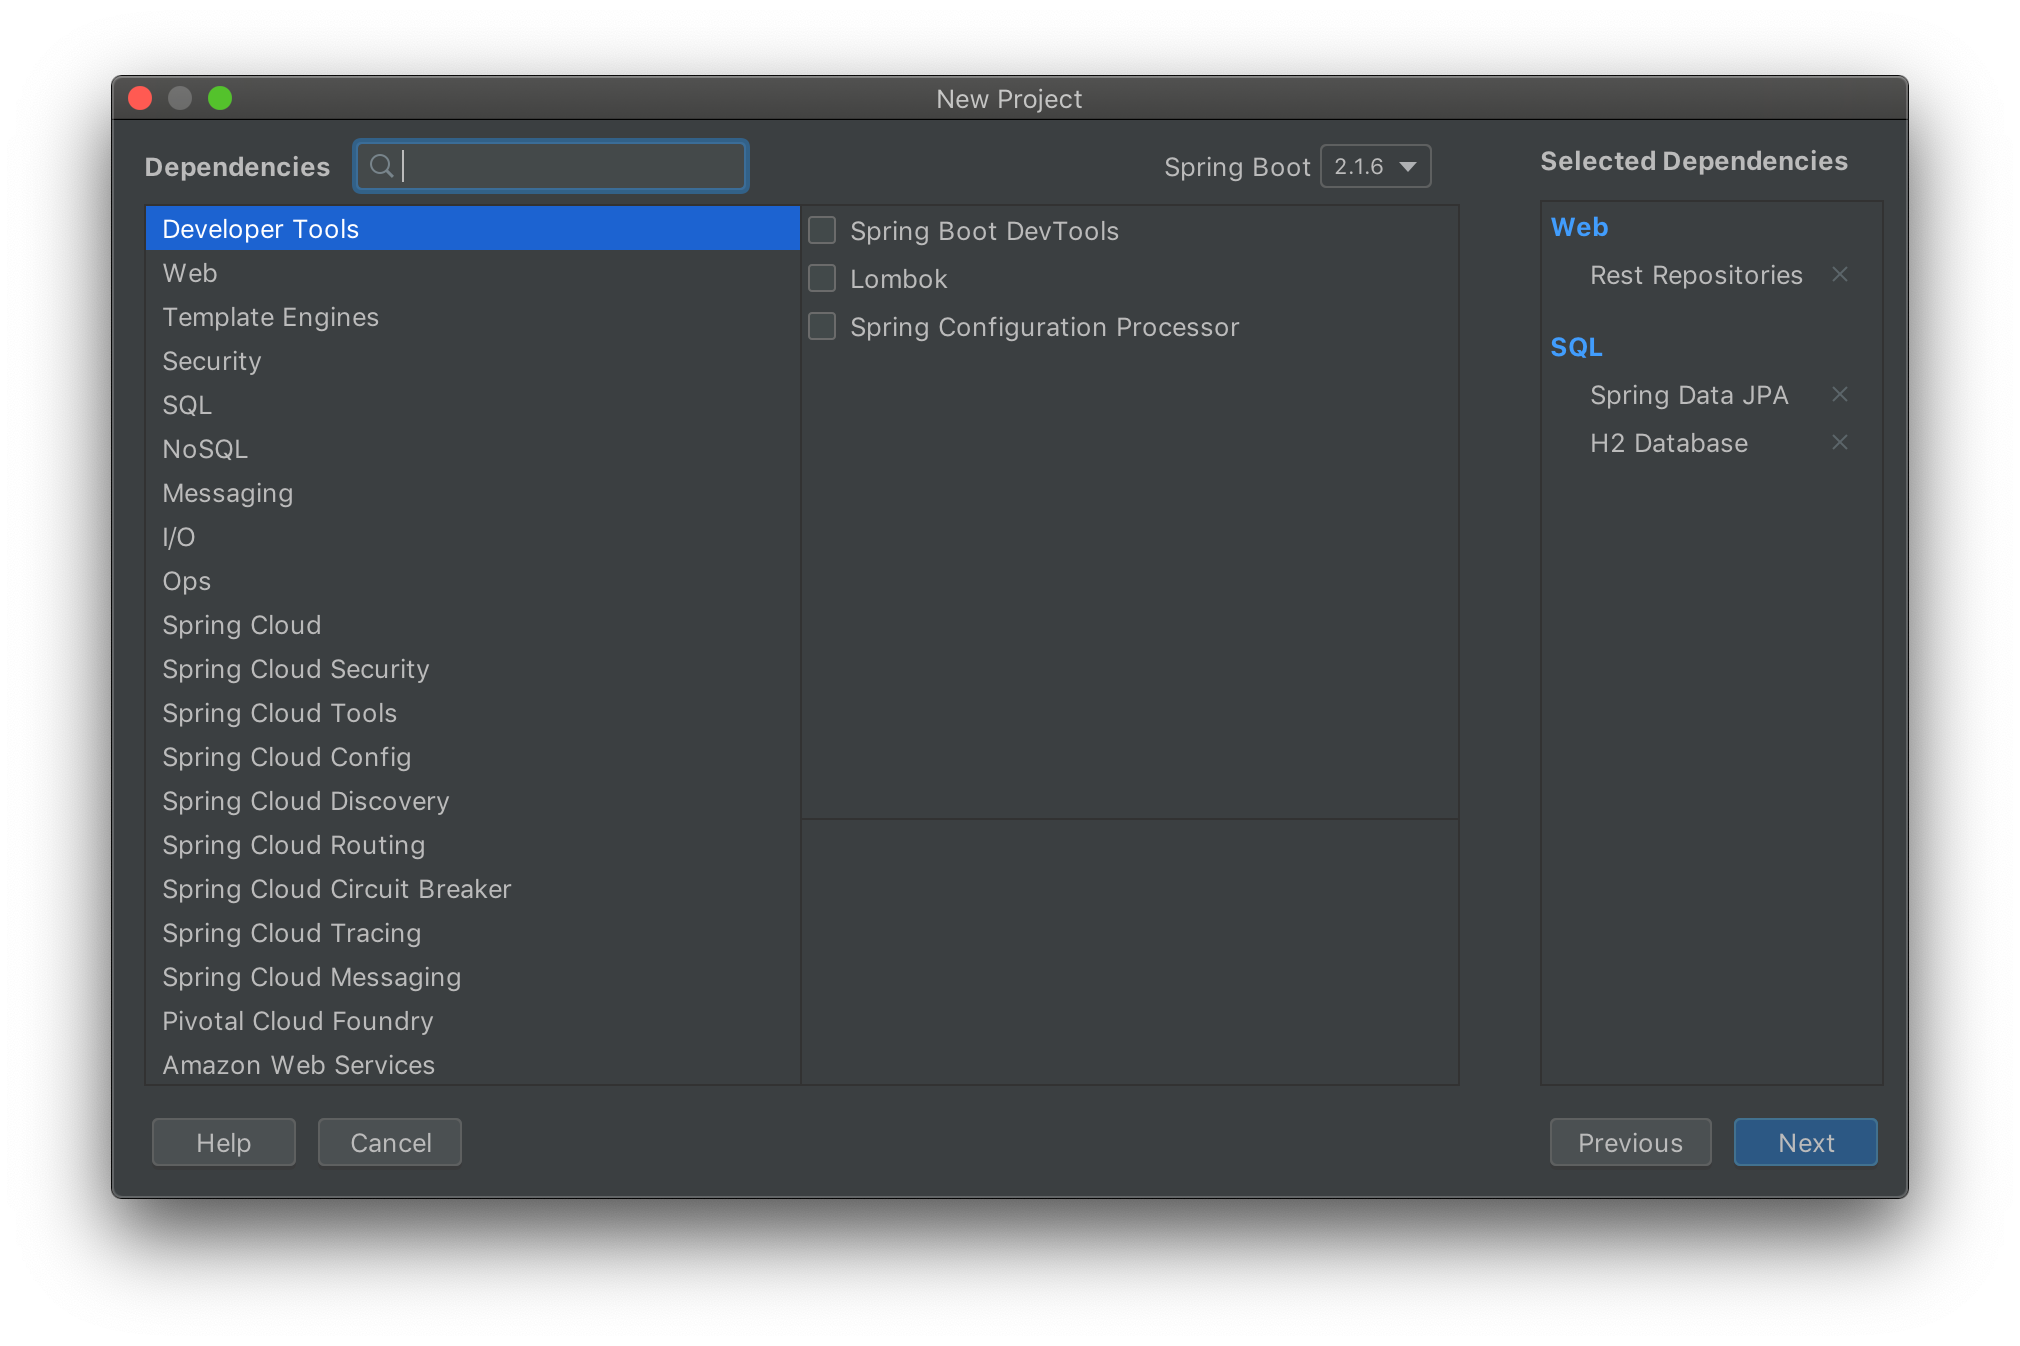Open the NoSQL category
Viewport: 2020px width, 1346px height.
[472, 449]
